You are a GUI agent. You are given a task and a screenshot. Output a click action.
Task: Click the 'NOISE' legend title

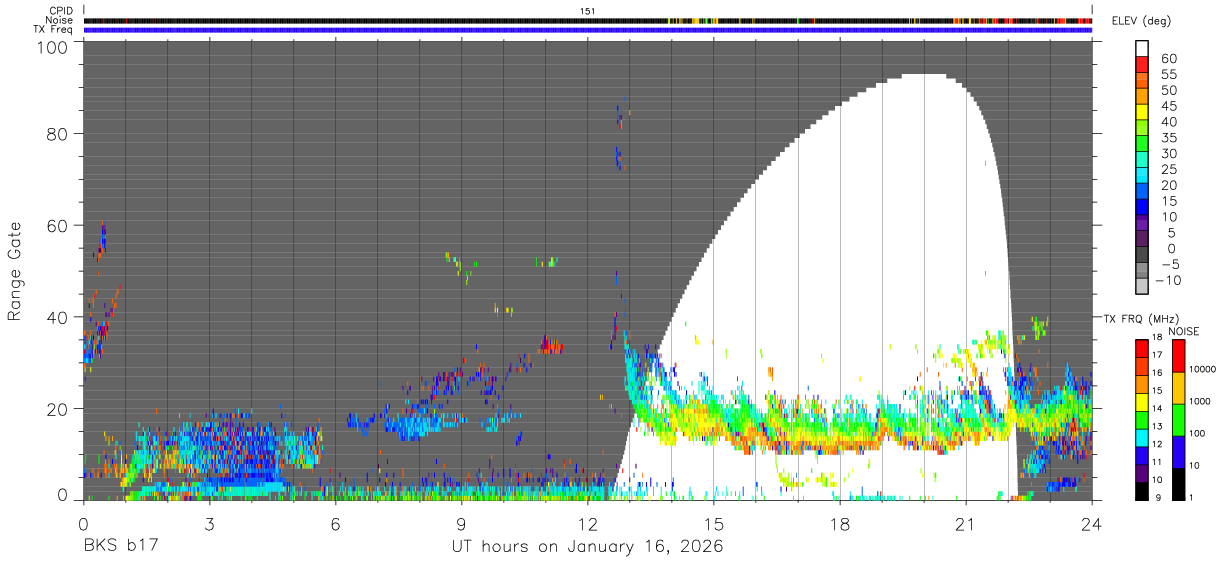tap(1185, 331)
